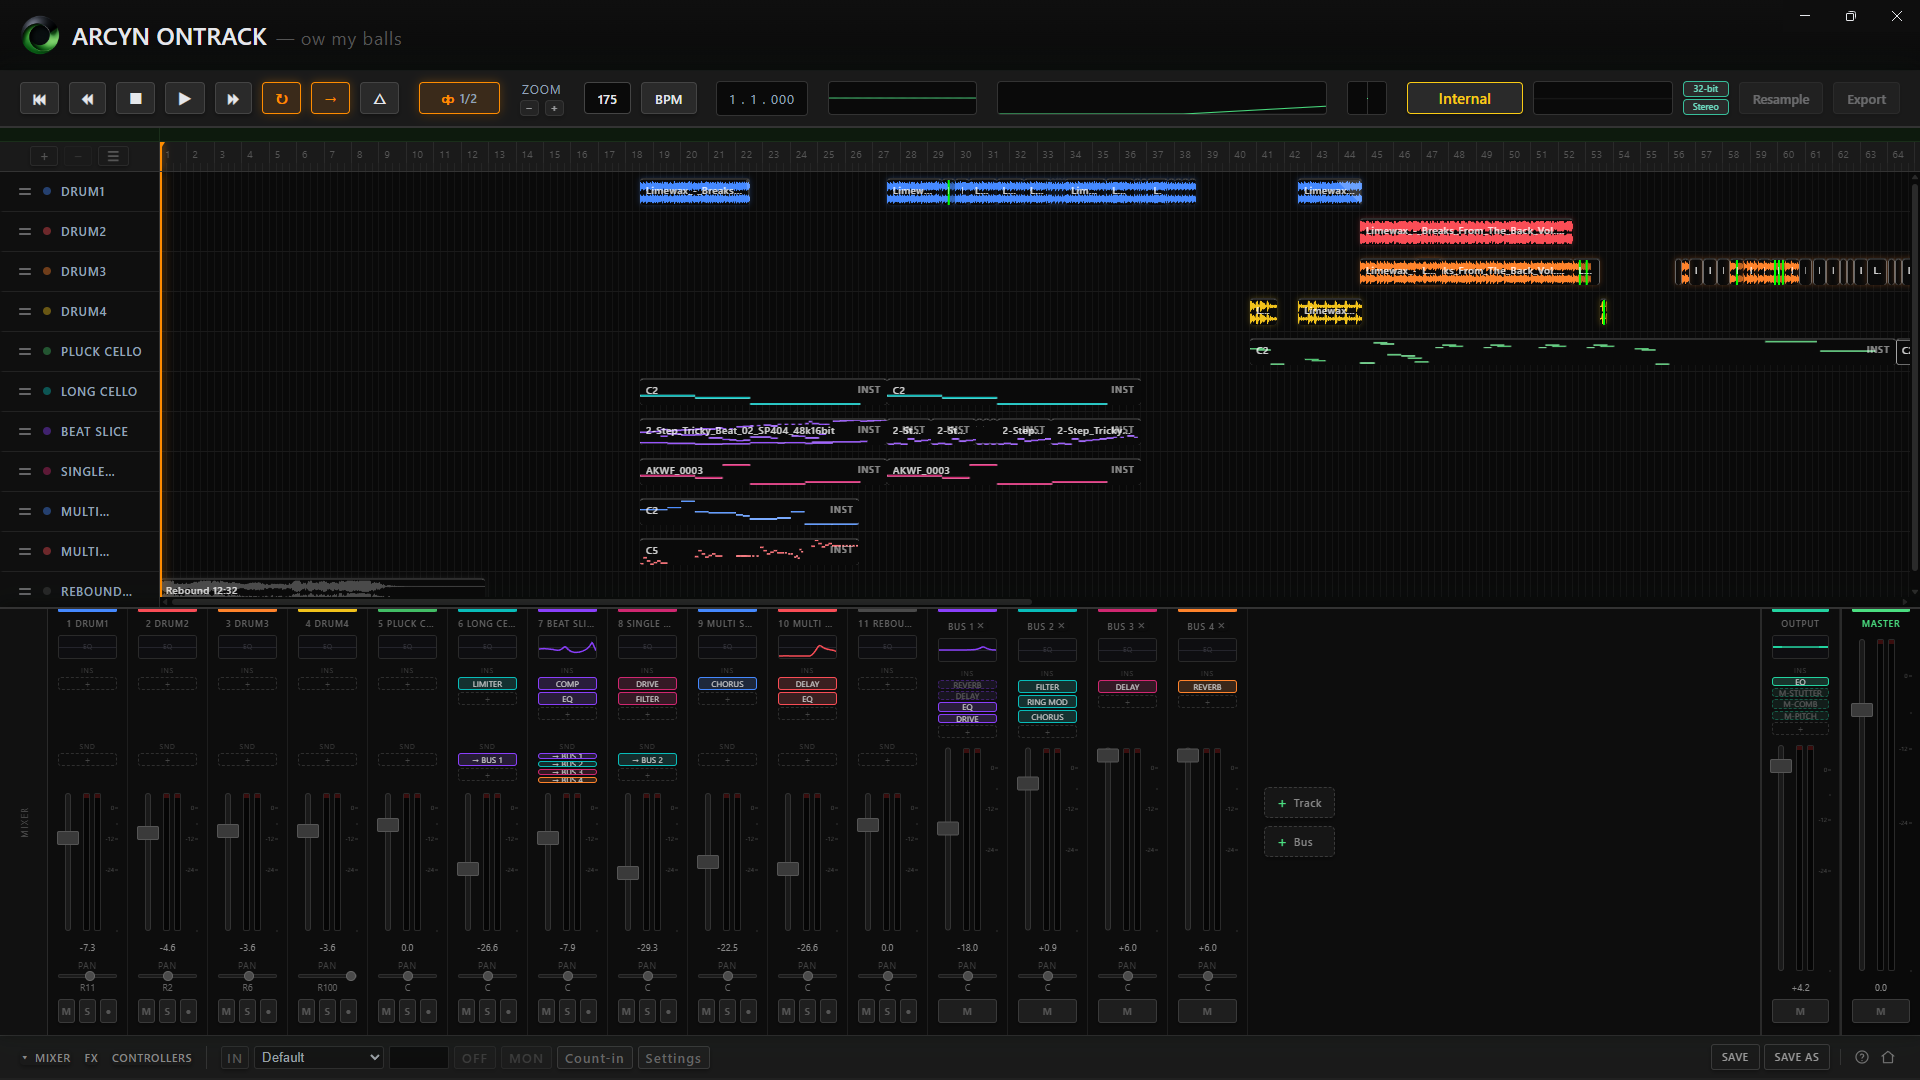Click the Resample button
This screenshot has height=1080, width=1920.
(1781, 99)
